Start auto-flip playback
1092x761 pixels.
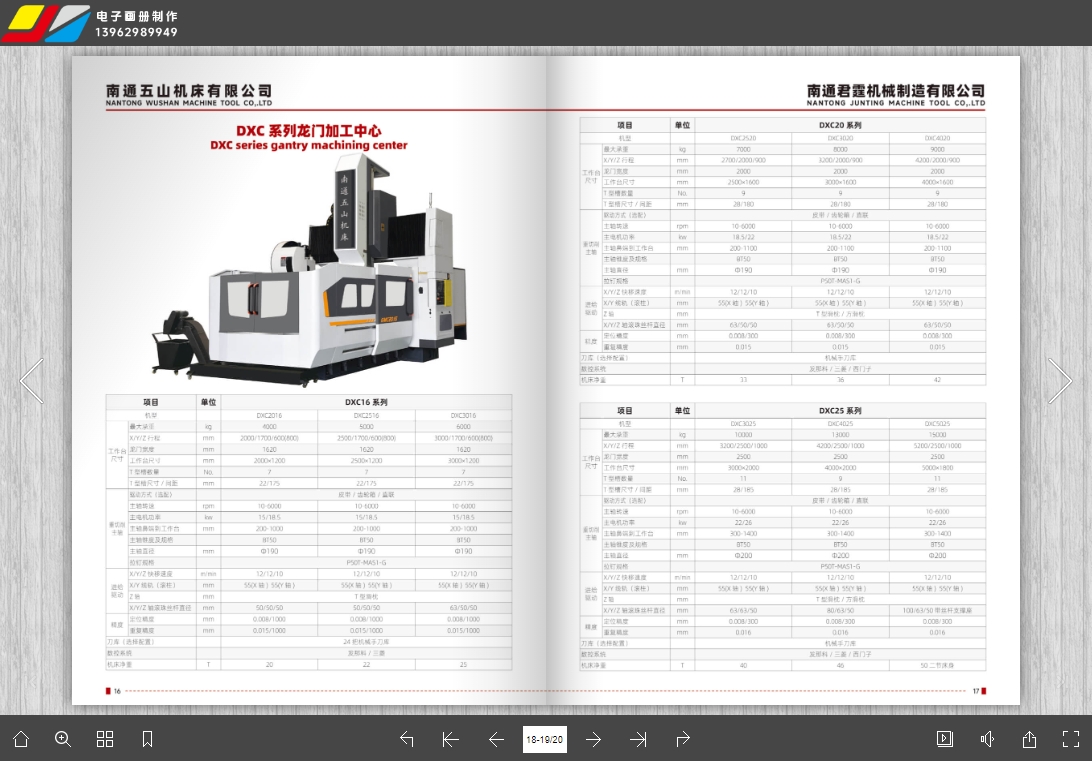945,739
